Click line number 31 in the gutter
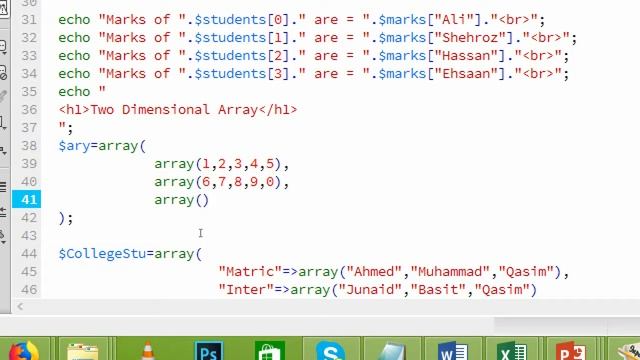The height and width of the screenshot is (360, 640). point(29,20)
